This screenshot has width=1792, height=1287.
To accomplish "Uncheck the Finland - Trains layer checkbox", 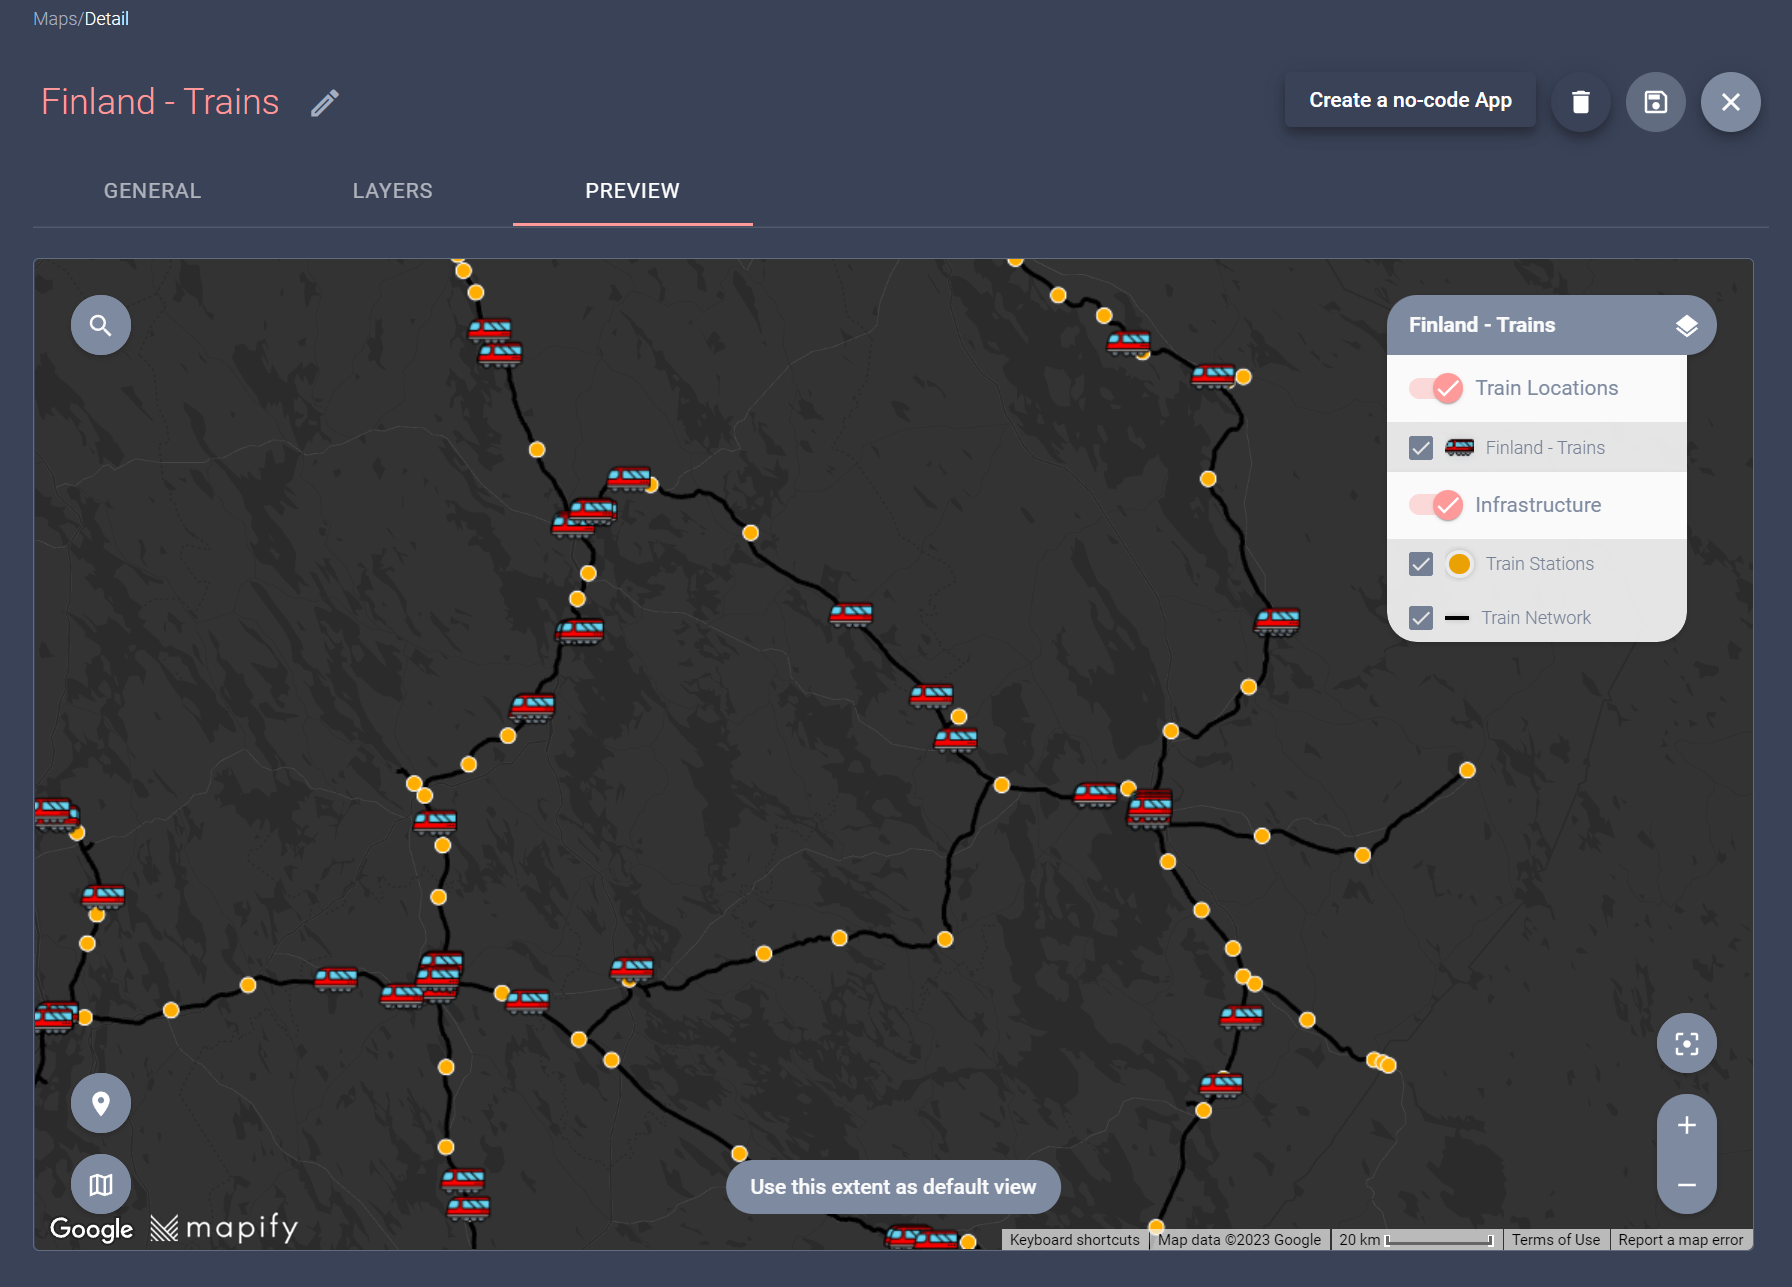I will pos(1420,447).
